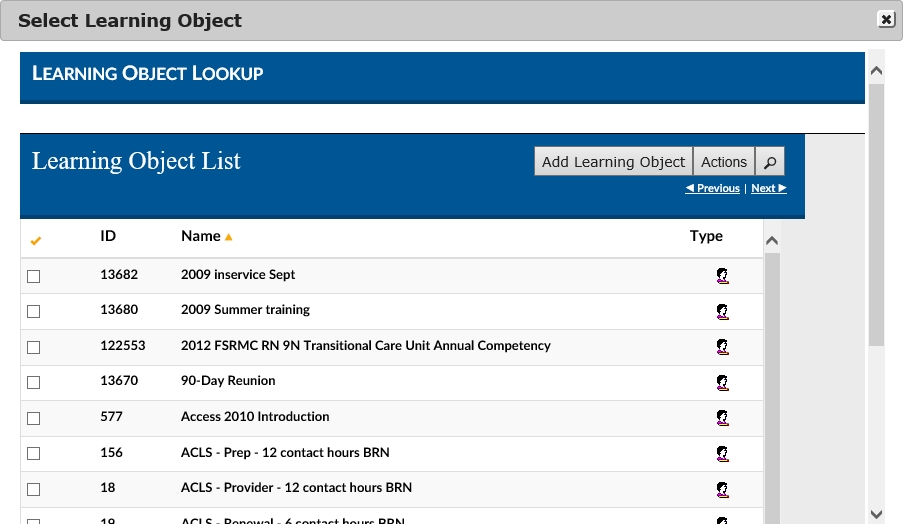Click type icon for ACLS - Prep row
The image size is (903, 524).
722,454
